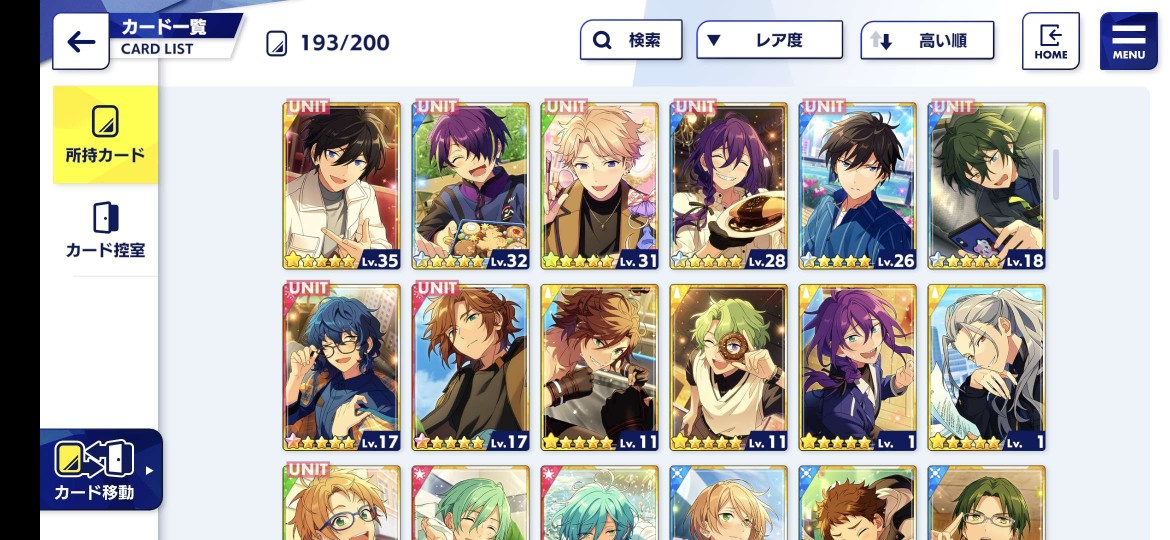The image size is (1170, 540).
Task: Select the Lv.35 card thumbnail
Action: click(342, 186)
